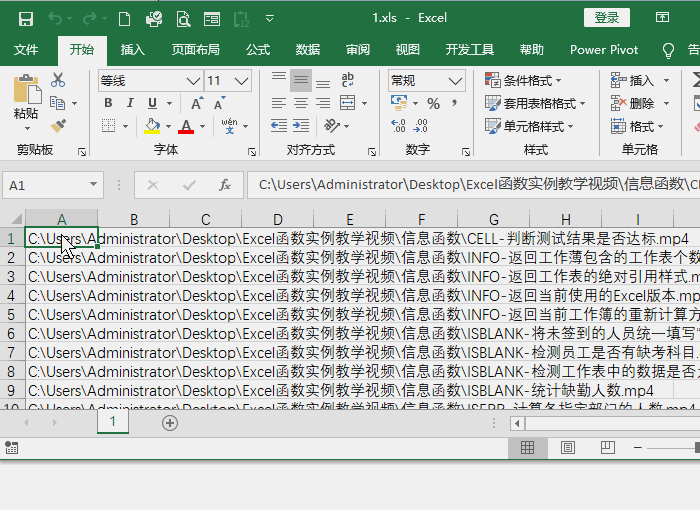700x510 pixels.
Task: Click the Percent Style icon
Action: (433, 103)
